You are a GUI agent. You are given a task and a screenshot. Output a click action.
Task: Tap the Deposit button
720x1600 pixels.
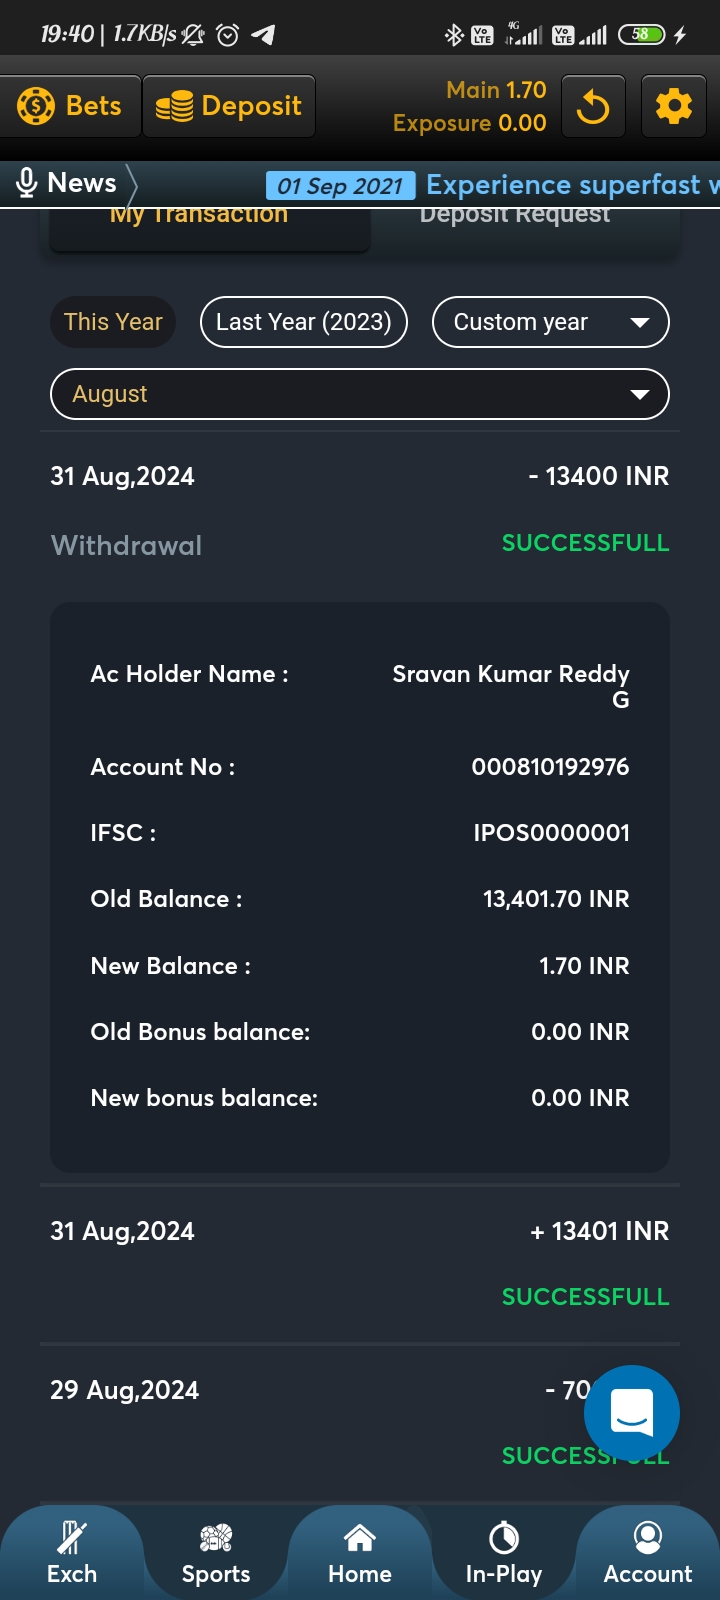pyautogui.click(x=229, y=106)
